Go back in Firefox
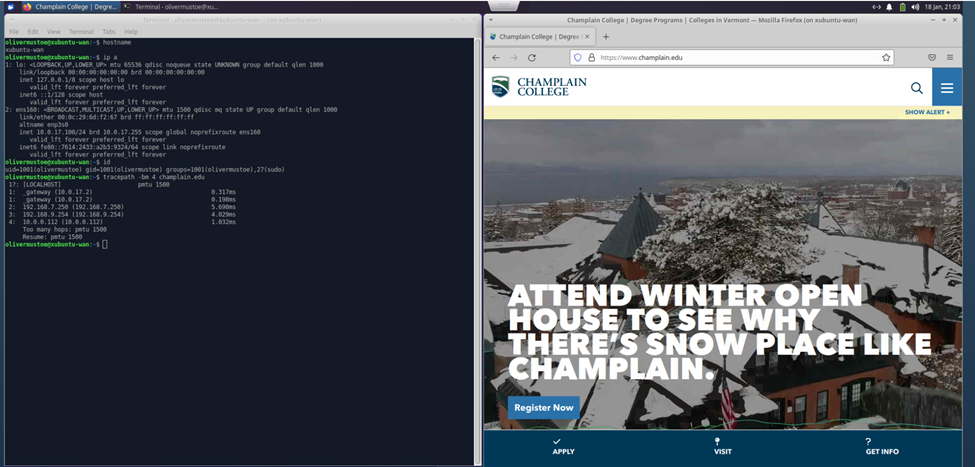 pos(496,57)
